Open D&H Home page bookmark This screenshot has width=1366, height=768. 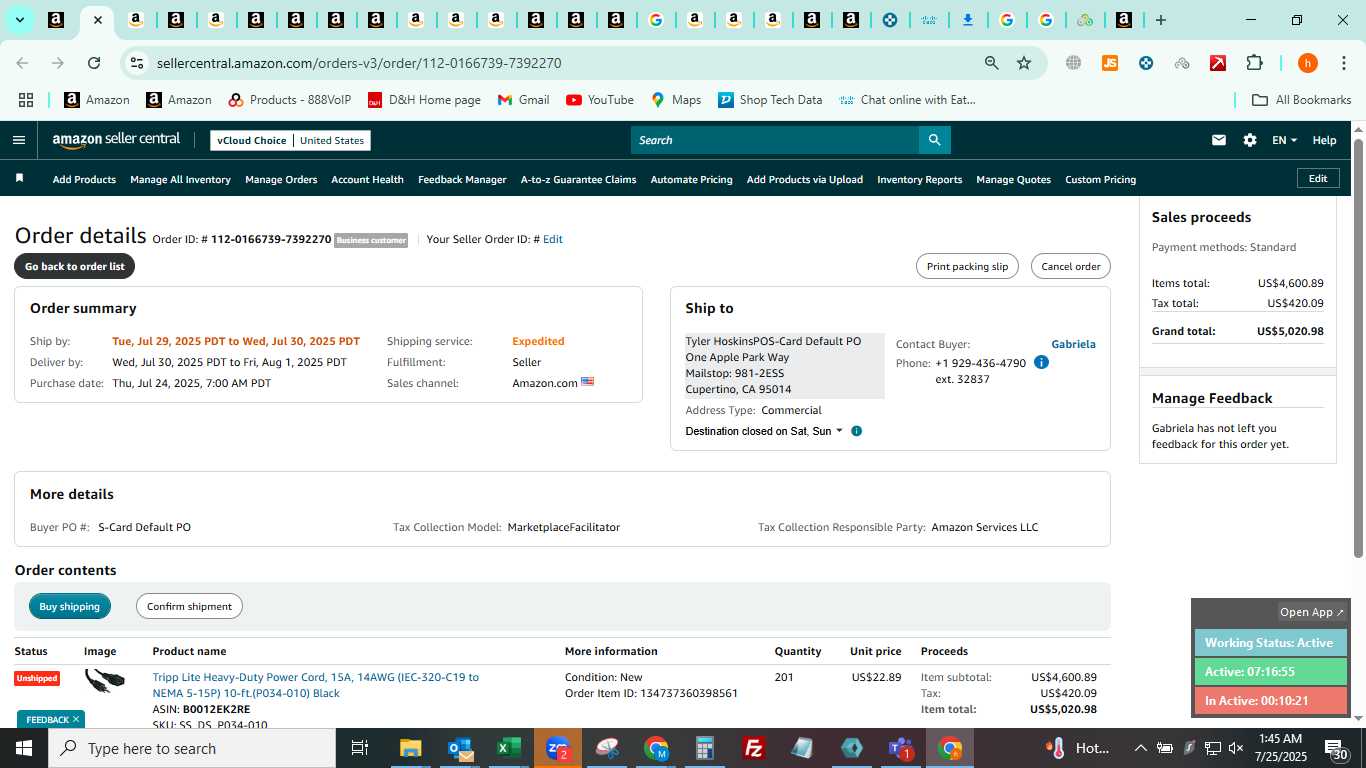(x=424, y=100)
